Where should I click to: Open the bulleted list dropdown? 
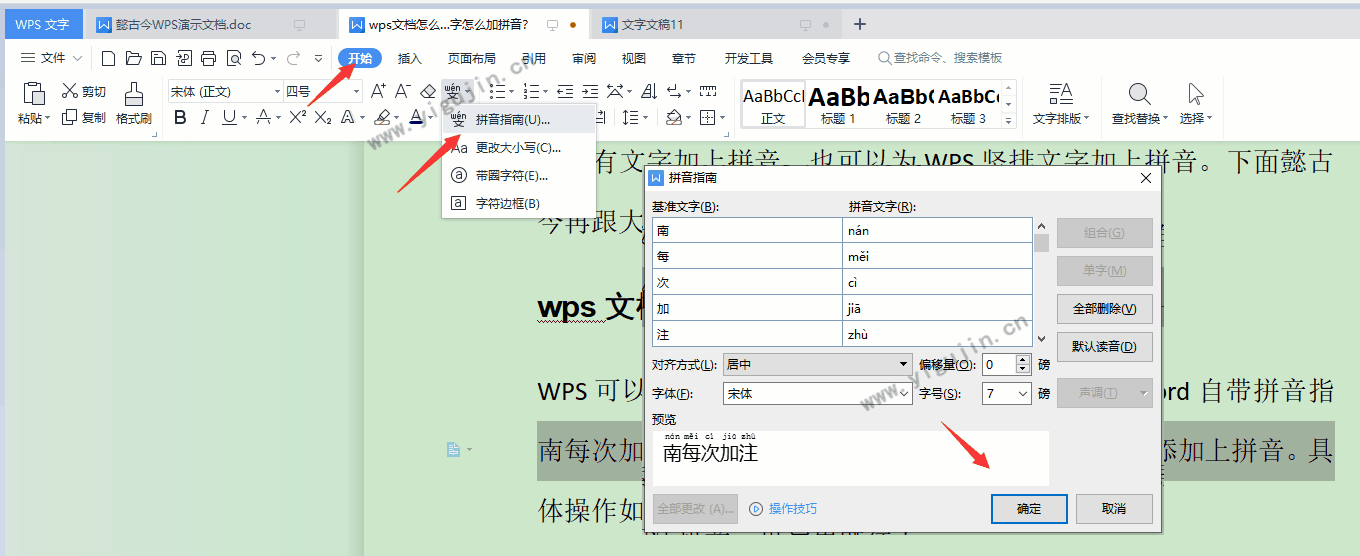[x=509, y=91]
